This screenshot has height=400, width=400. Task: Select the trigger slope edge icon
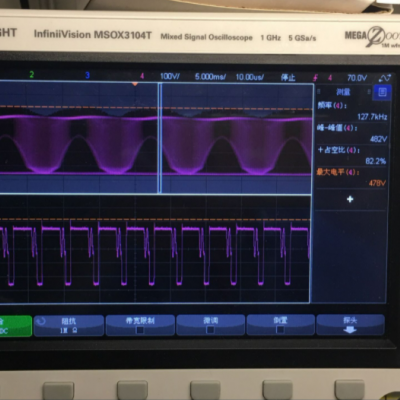[315, 78]
